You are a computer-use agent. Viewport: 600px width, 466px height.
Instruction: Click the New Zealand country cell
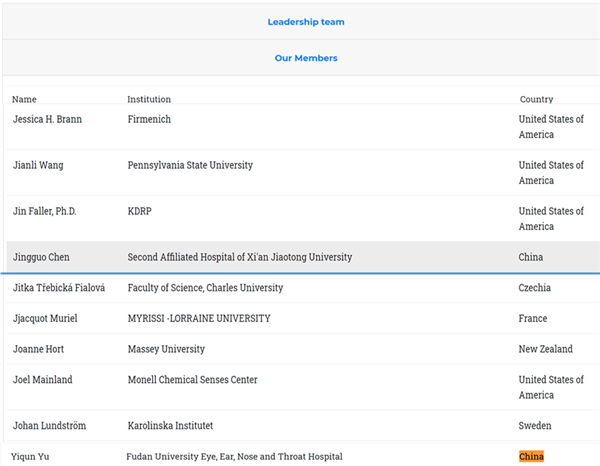545,349
